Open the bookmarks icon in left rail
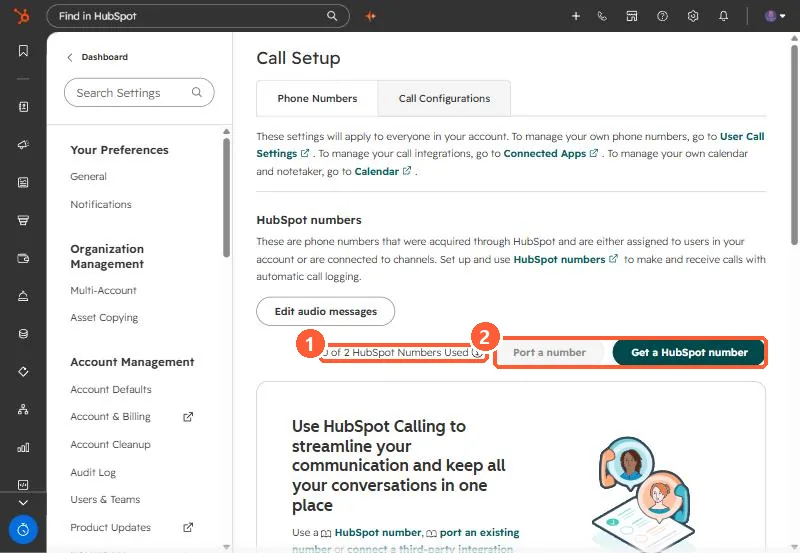The height and width of the screenshot is (553, 800). click(23, 51)
